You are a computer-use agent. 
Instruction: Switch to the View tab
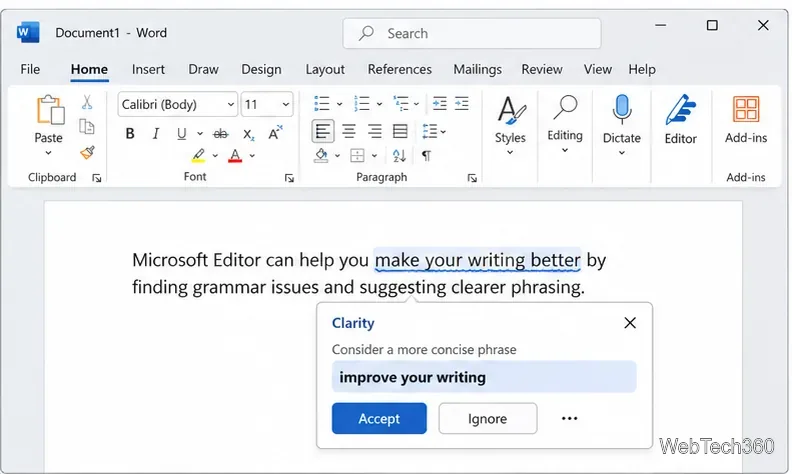(598, 69)
